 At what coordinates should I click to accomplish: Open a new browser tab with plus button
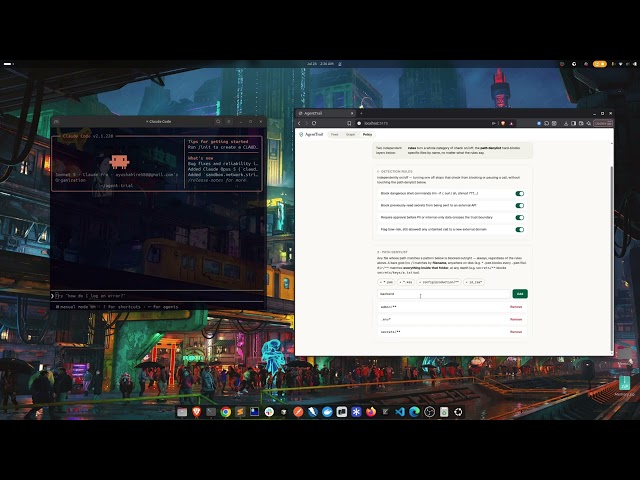tap(361, 113)
